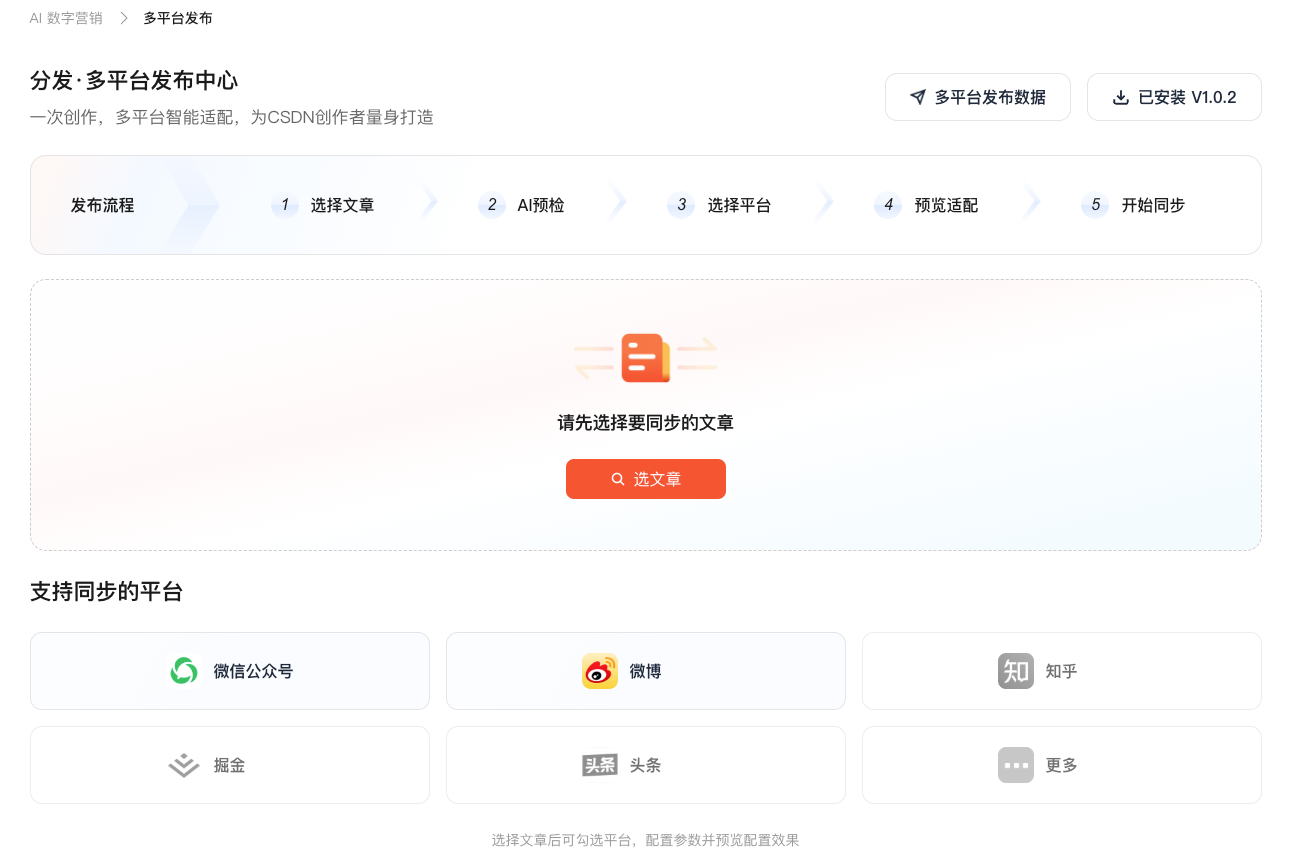The height and width of the screenshot is (865, 1302).
Task: Select the Zhihu (知) platform icon
Action: pos(1015,671)
